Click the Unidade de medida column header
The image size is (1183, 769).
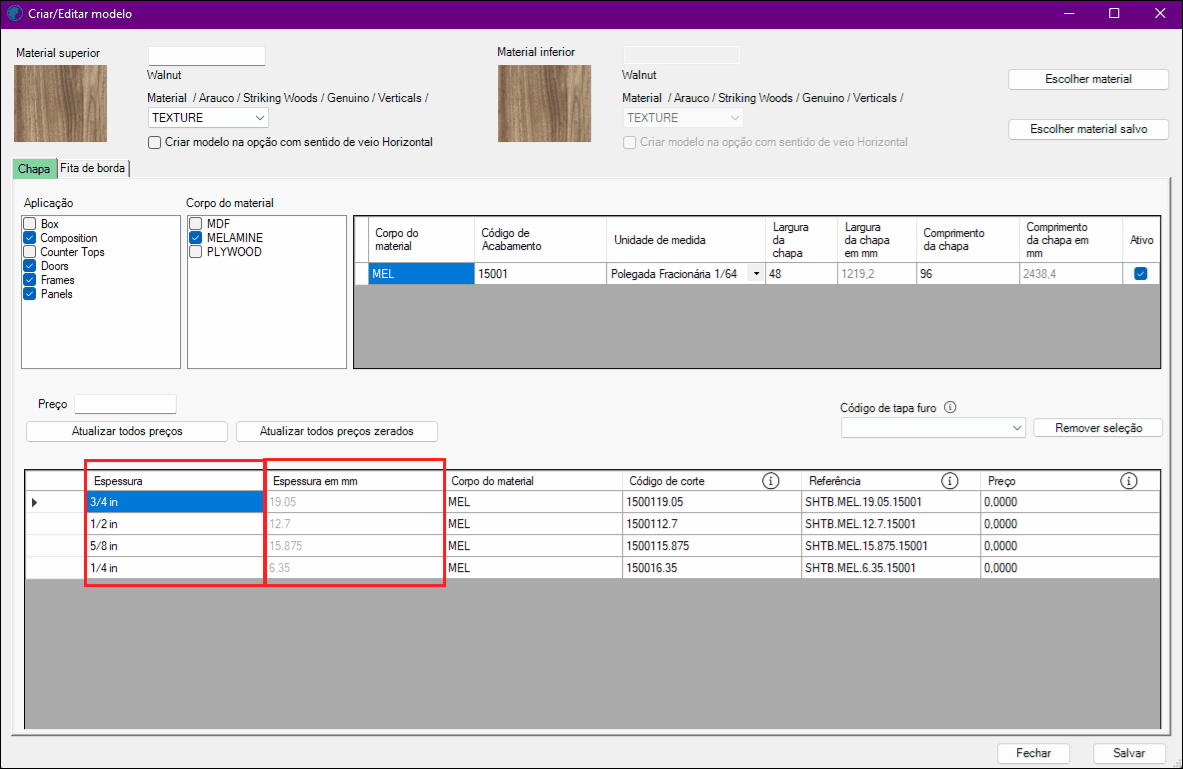pos(685,240)
